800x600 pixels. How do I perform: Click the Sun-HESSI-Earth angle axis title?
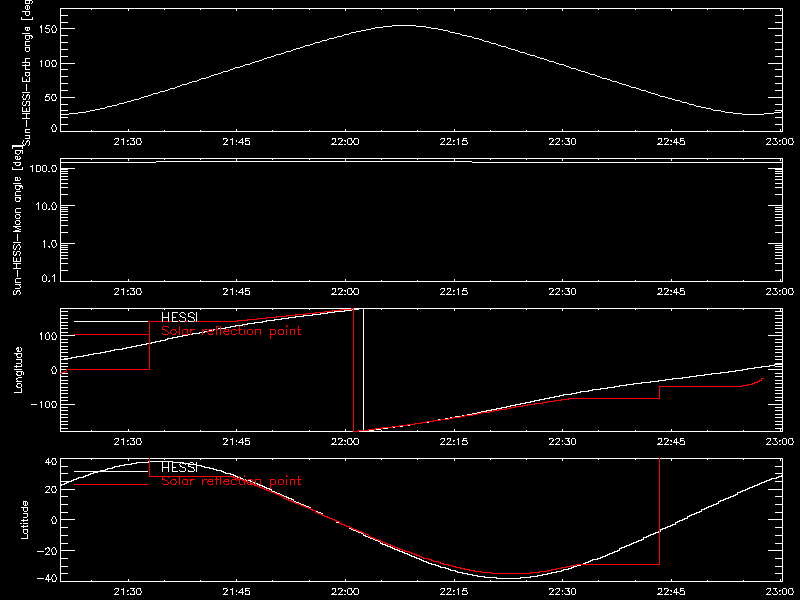pos(27,71)
